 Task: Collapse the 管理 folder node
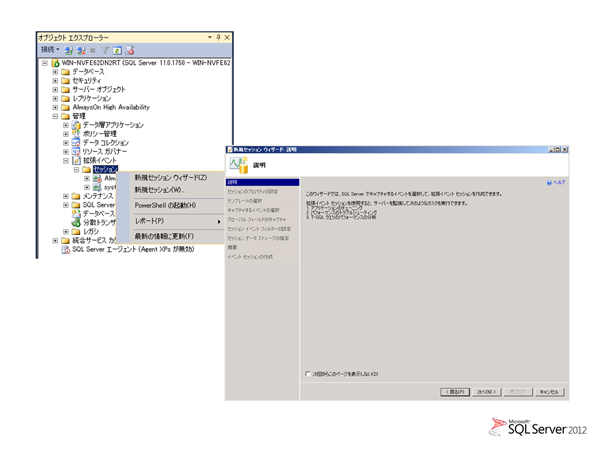pos(55,116)
